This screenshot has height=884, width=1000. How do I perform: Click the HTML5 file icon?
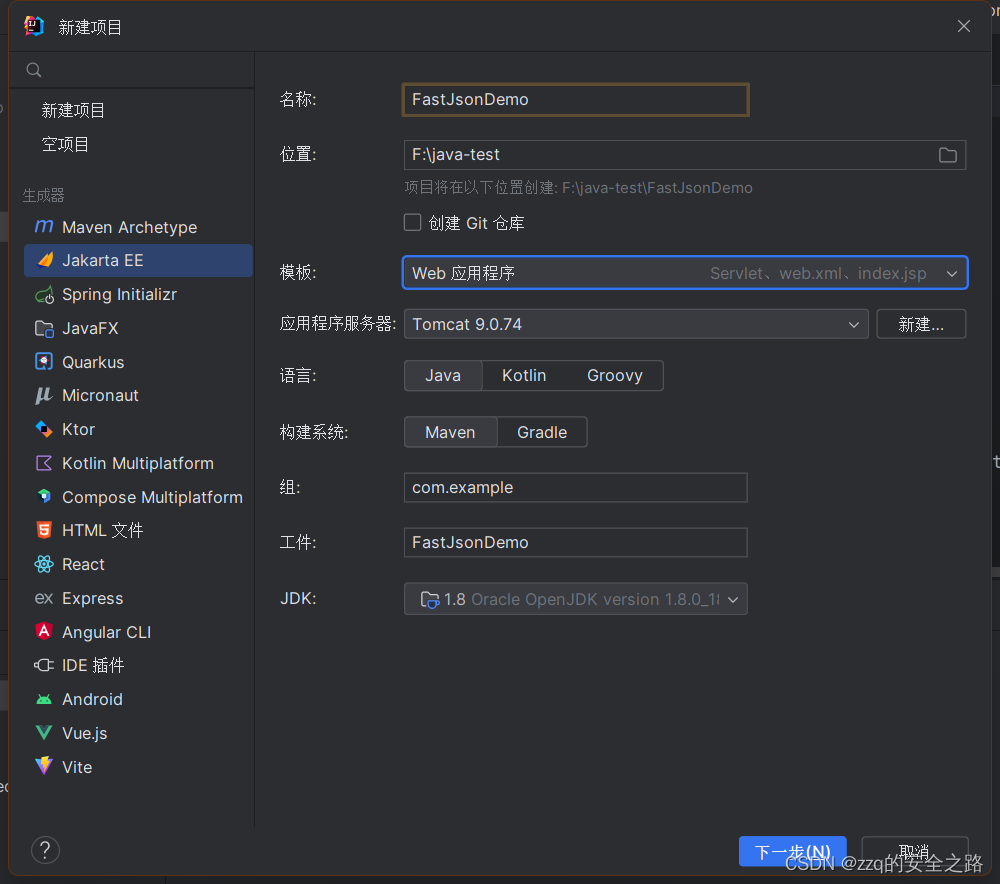tap(44, 530)
